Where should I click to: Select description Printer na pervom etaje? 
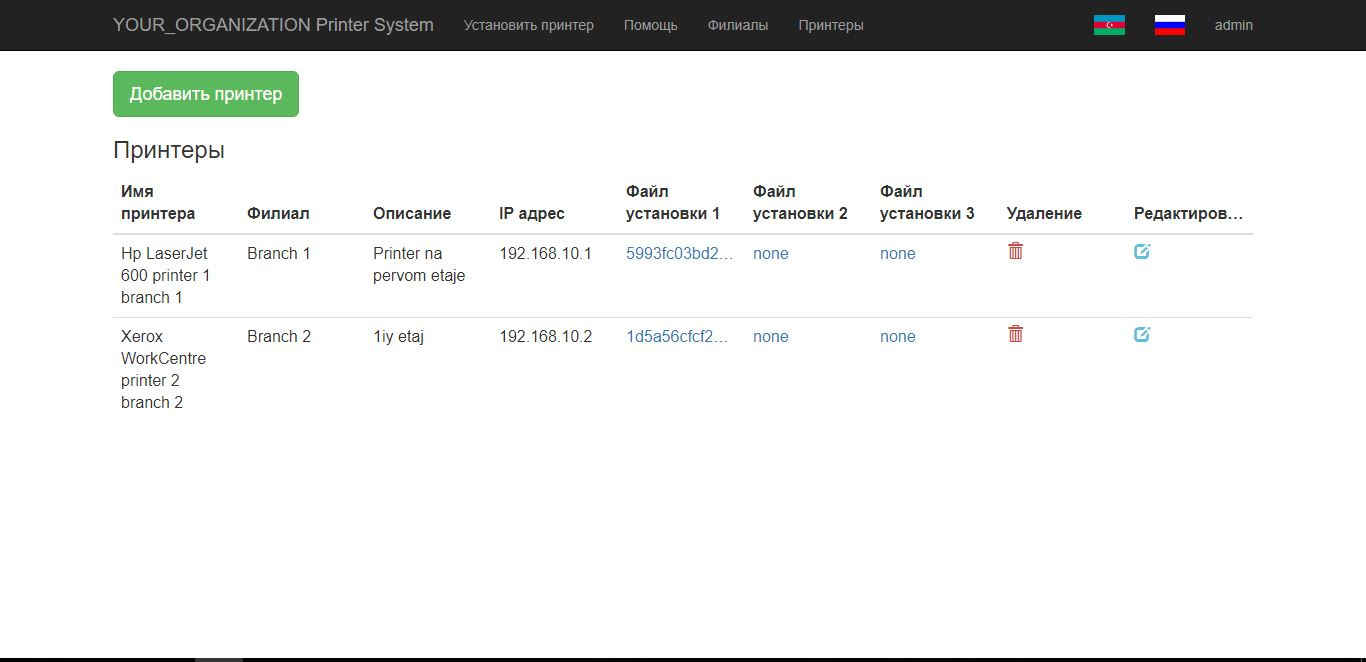click(419, 264)
